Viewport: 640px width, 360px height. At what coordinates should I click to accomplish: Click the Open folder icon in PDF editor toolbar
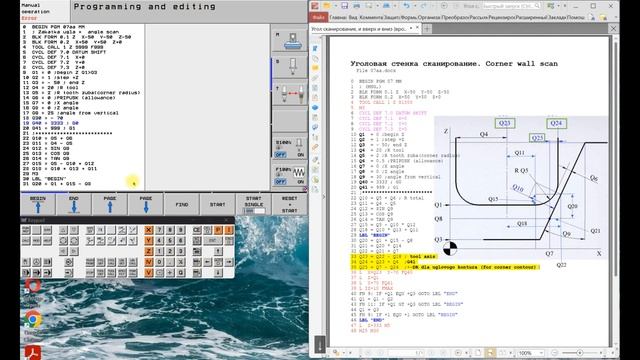click(327, 6)
